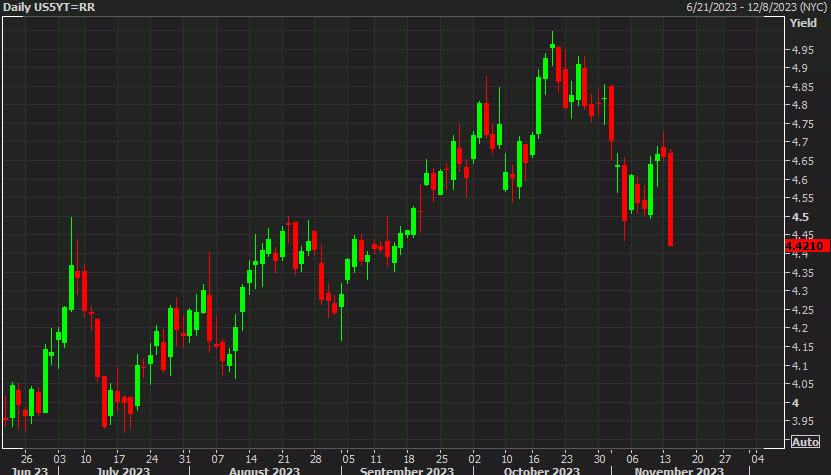Click the August 2023 month label

click(x=264, y=471)
